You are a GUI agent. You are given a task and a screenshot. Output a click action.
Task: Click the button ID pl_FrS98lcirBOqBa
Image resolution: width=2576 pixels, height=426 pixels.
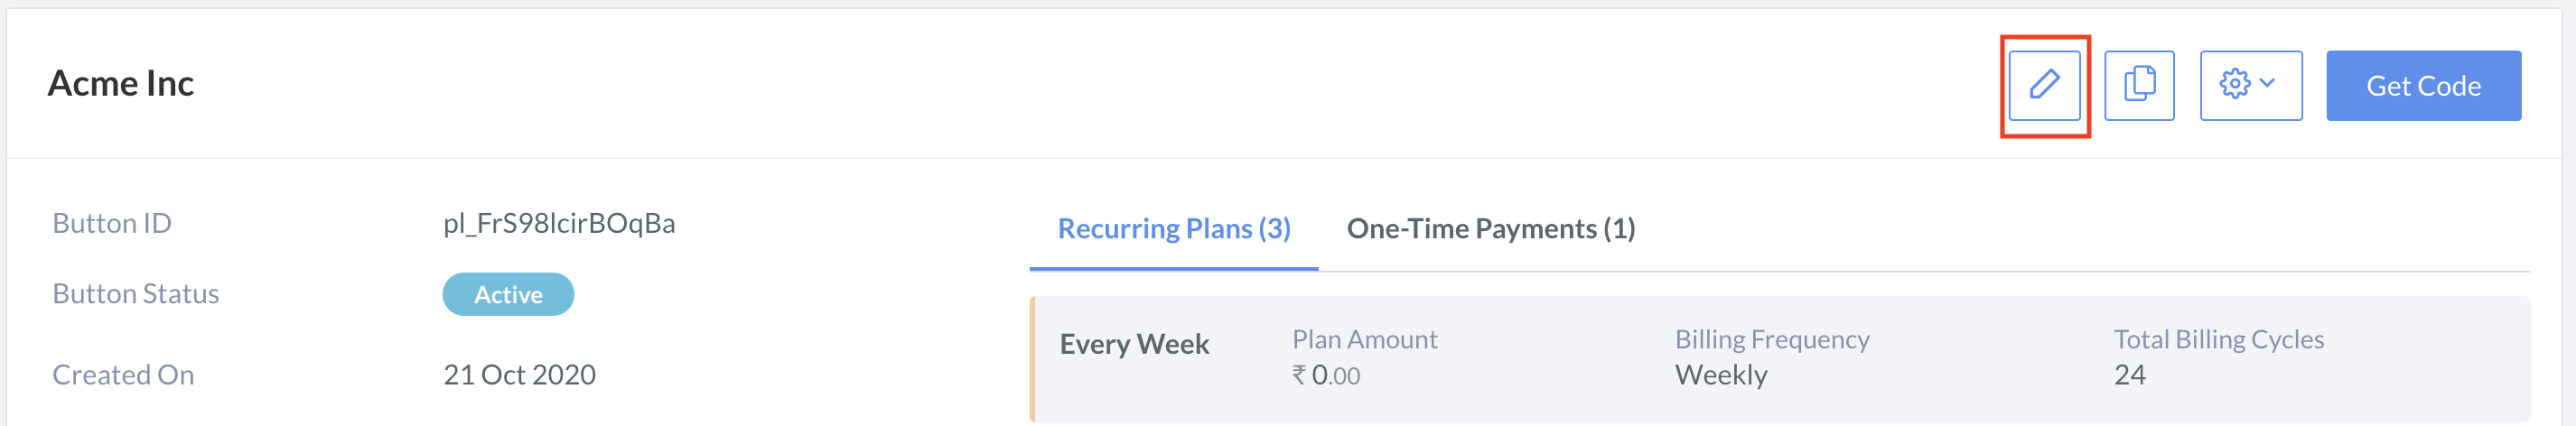(x=559, y=223)
